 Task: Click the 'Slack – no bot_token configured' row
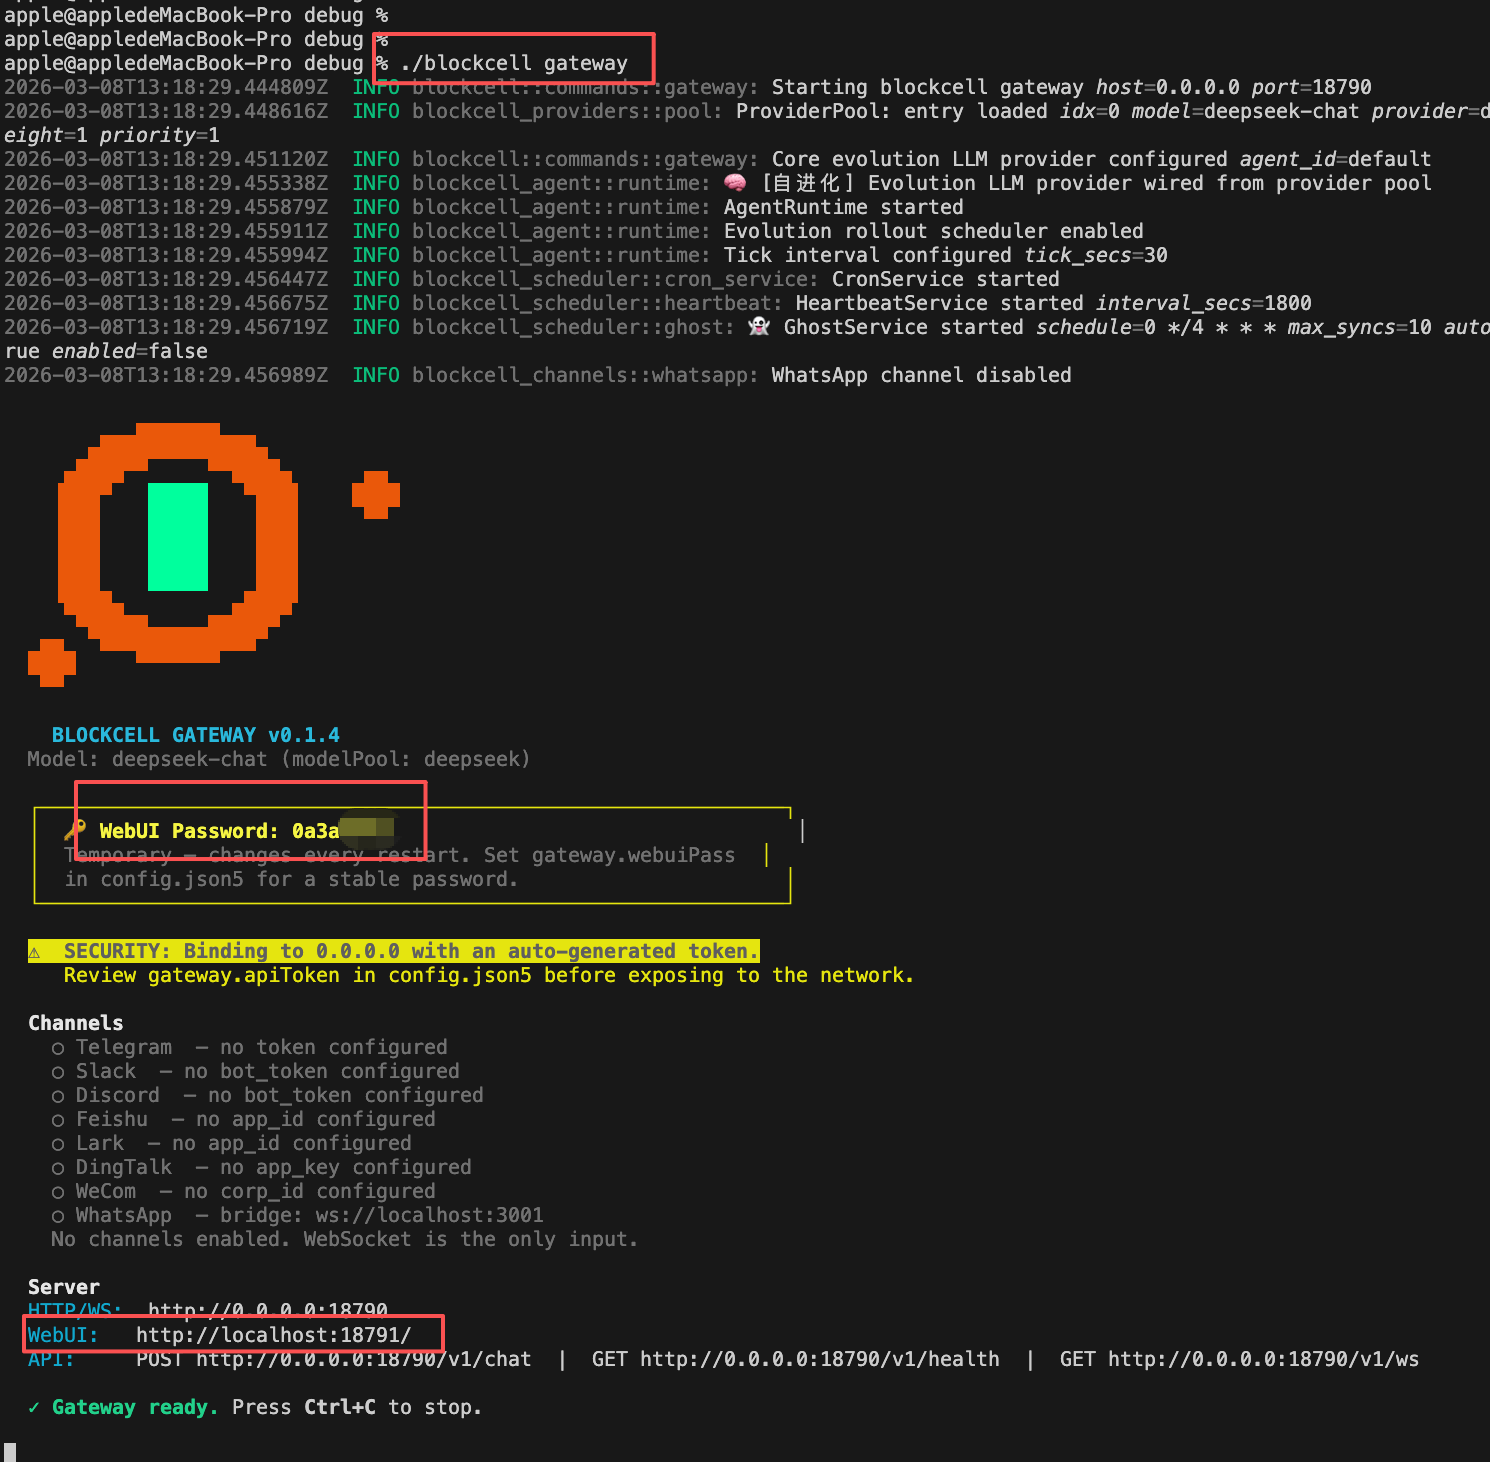(256, 1071)
